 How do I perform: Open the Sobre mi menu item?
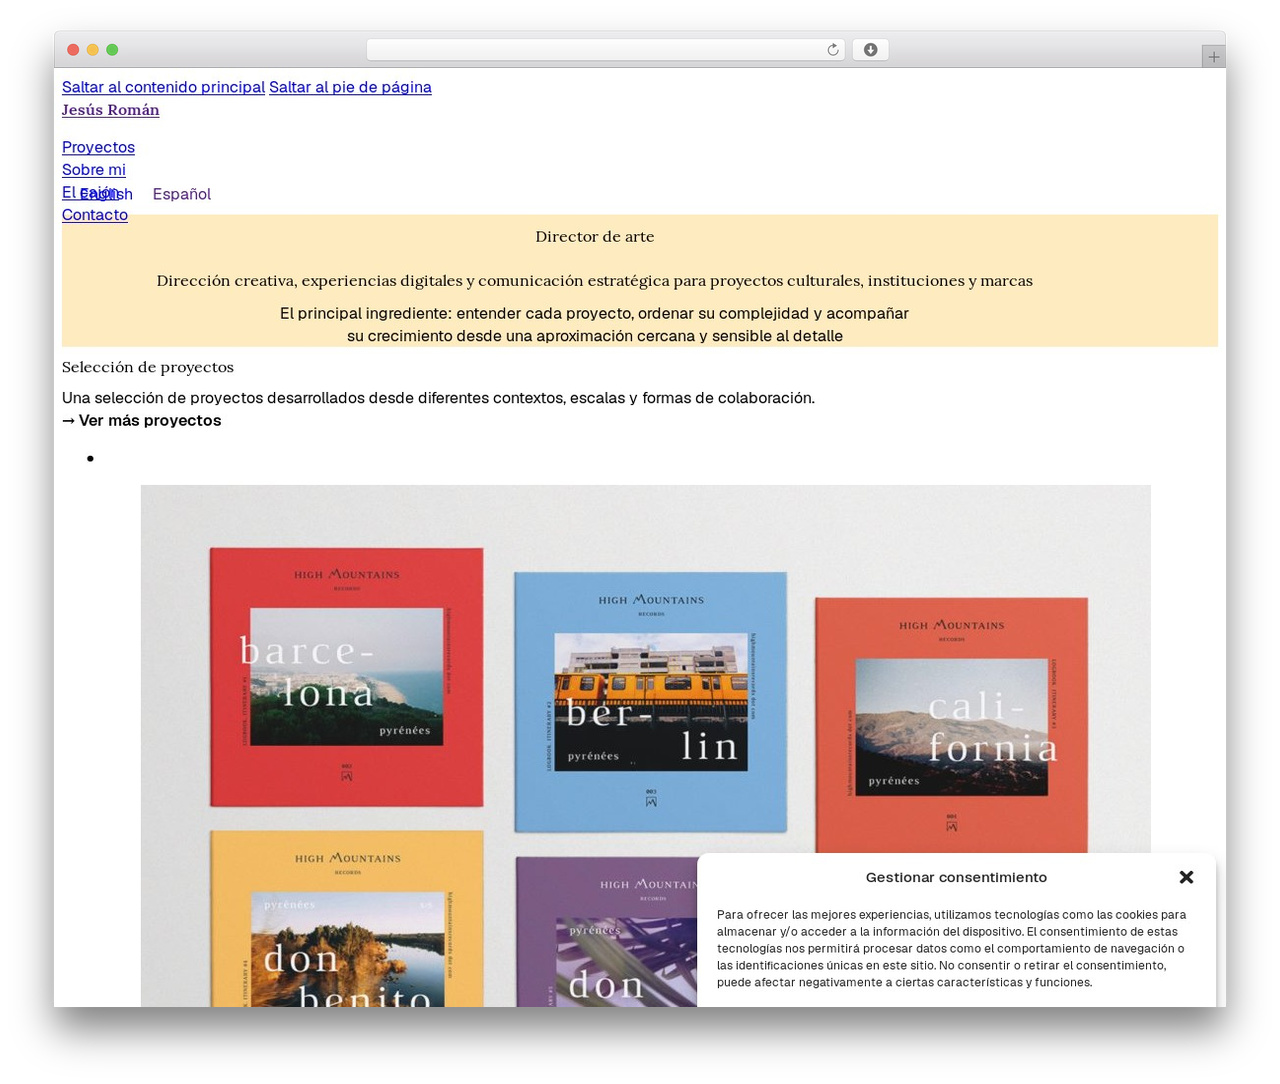click(x=94, y=170)
